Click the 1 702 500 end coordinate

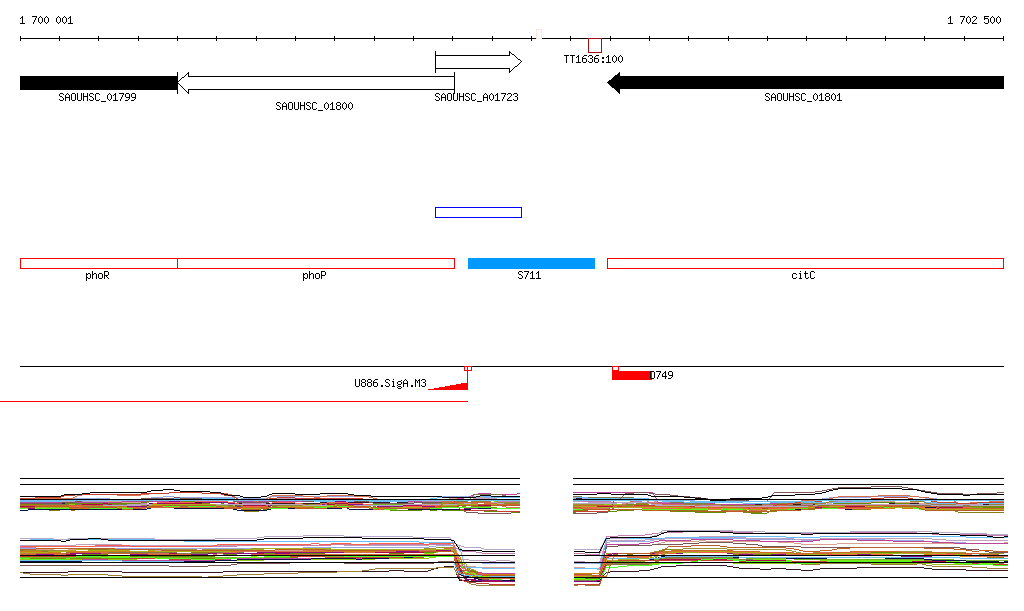point(974,20)
